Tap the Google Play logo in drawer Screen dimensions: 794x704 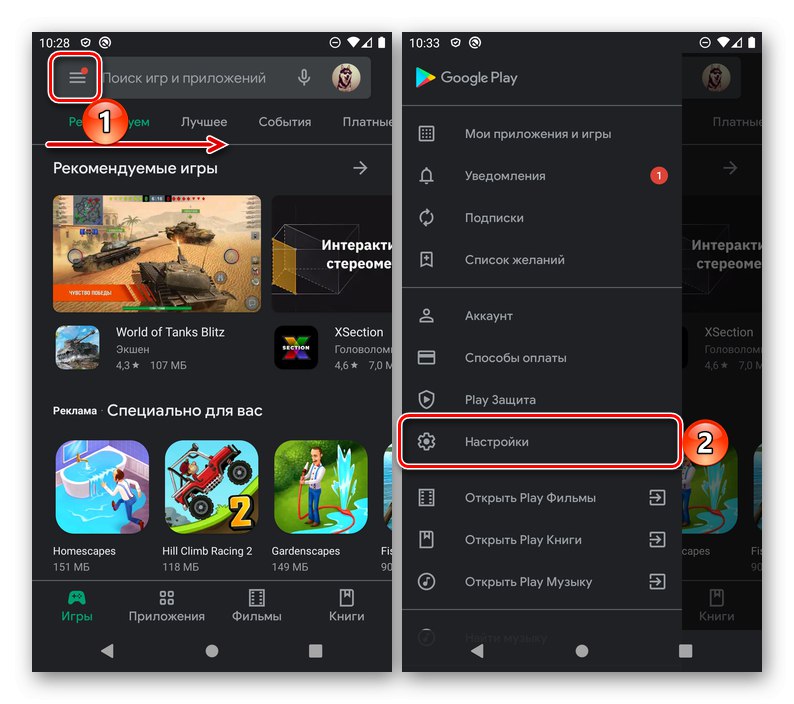[x=466, y=77]
